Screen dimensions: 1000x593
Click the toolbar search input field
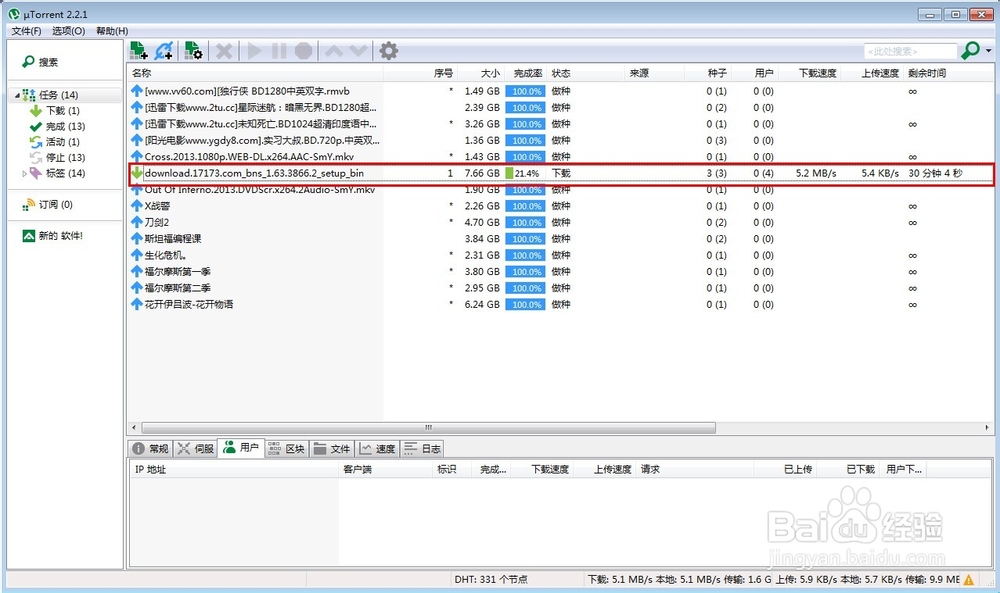tap(910, 51)
